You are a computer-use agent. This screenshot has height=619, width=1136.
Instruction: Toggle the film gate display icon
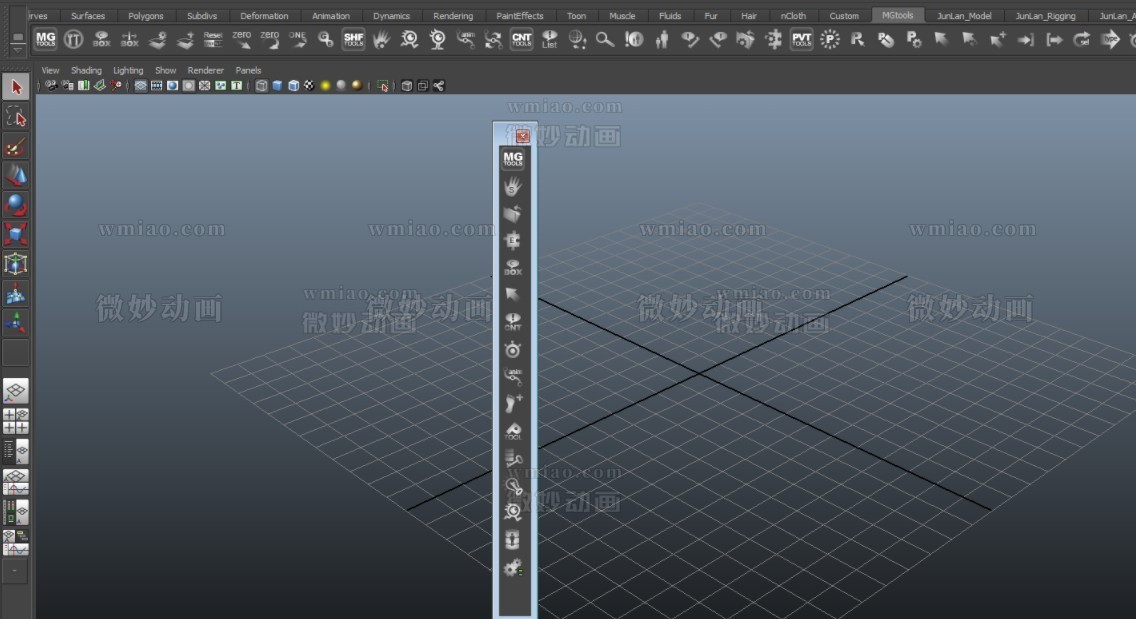pyautogui.click(x=157, y=85)
